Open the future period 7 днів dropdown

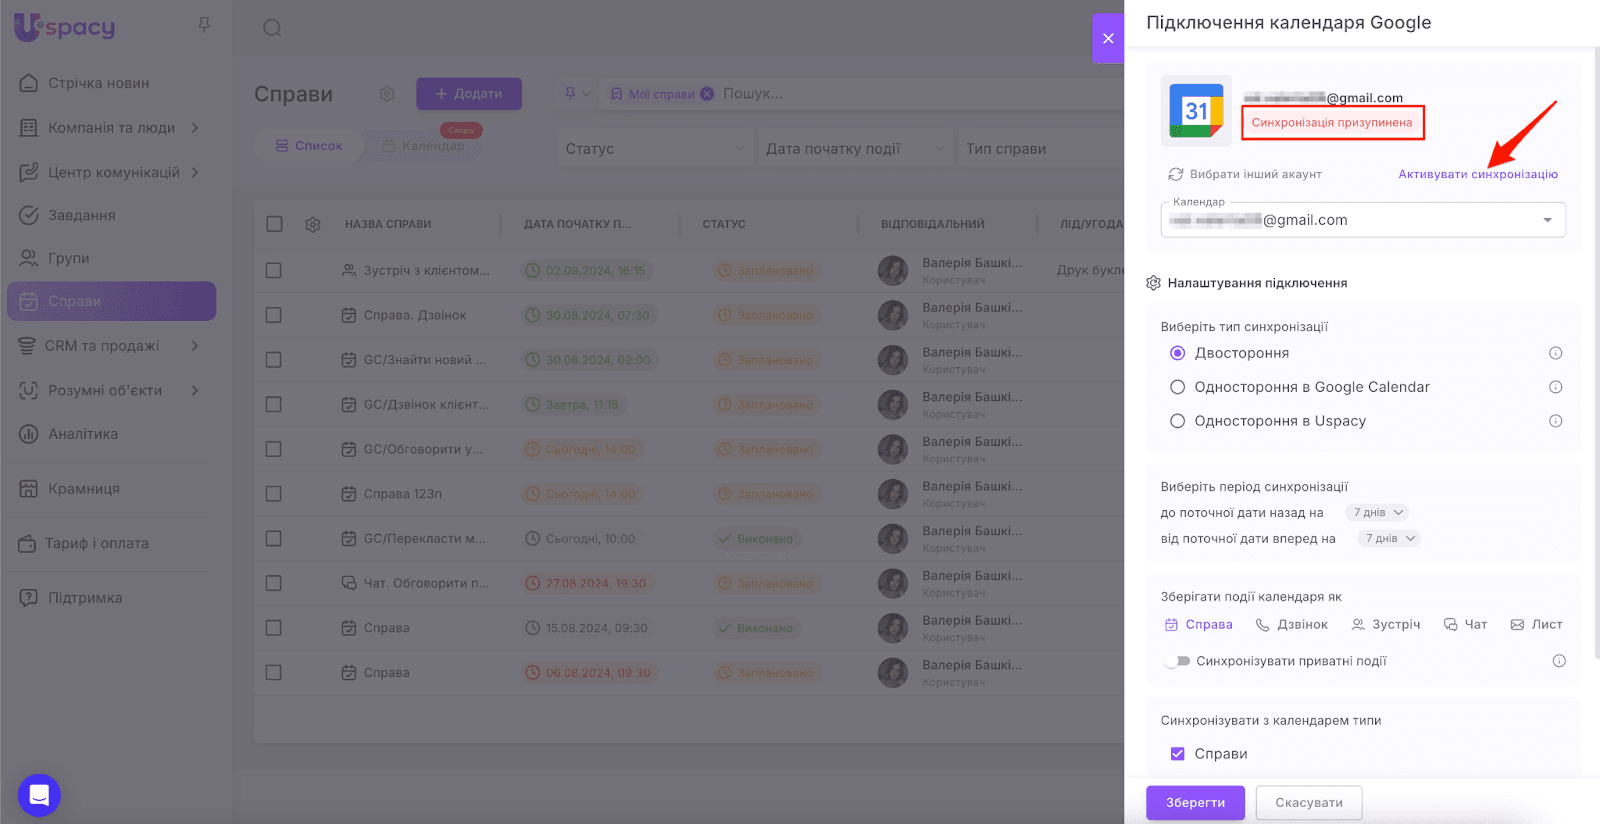1389,539
